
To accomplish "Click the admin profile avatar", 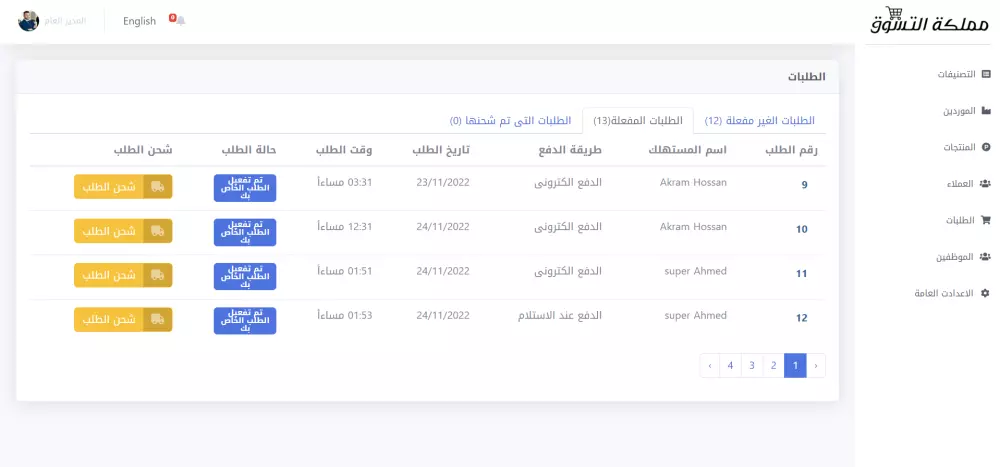I will (29, 21).
